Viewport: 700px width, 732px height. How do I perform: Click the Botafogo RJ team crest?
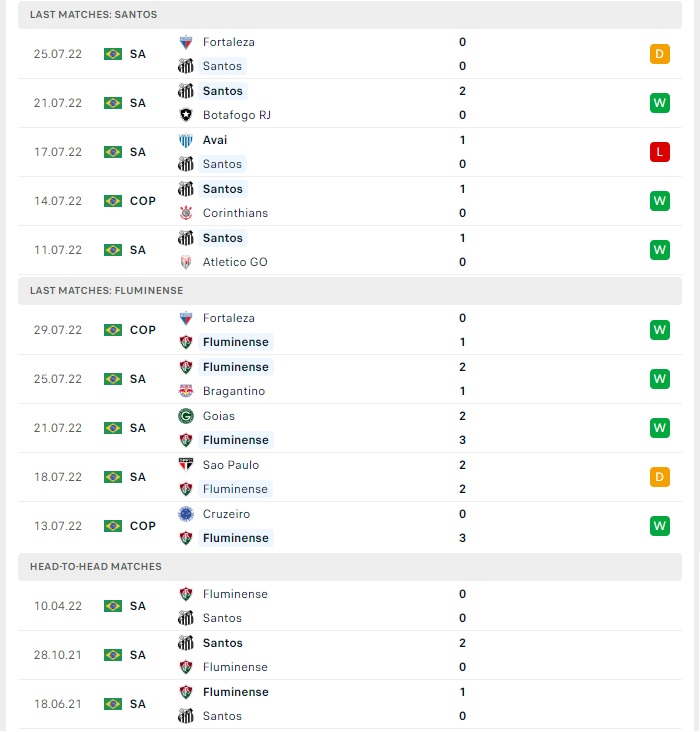pyautogui.click(x=186, y=115)
